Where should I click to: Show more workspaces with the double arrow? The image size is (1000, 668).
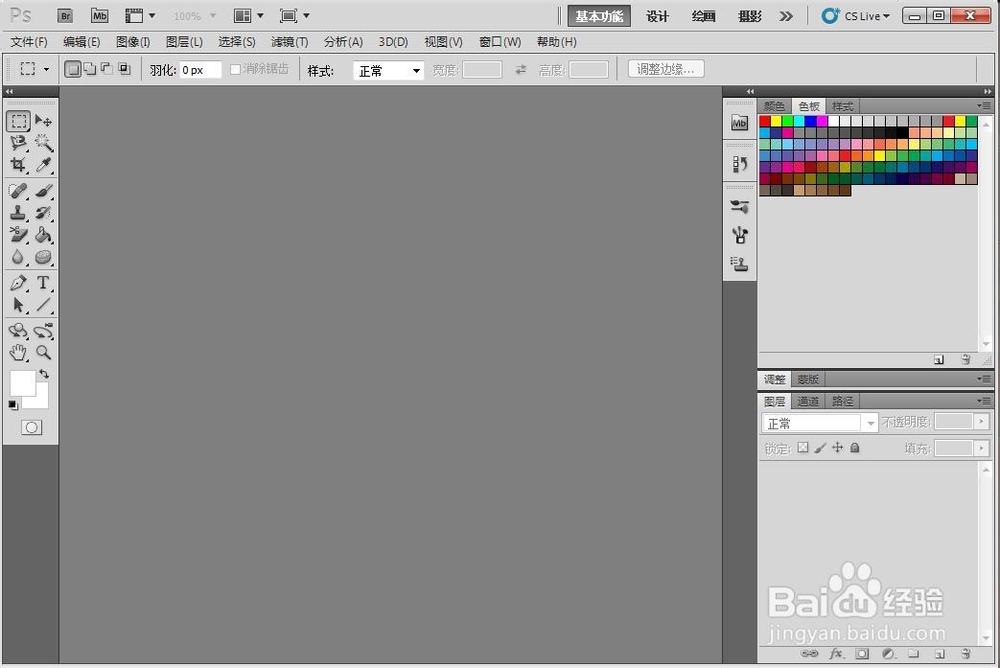(786, 16)
